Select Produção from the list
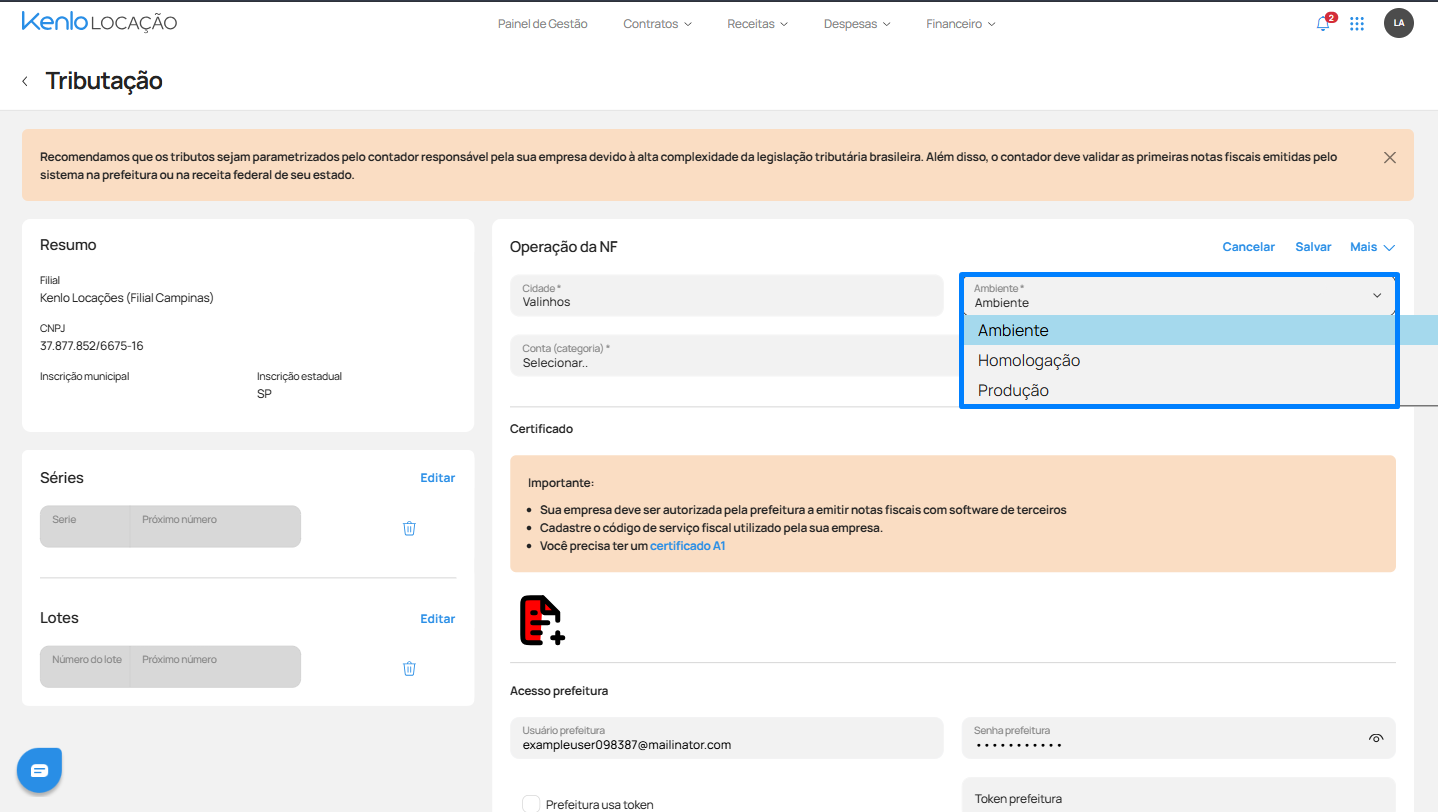1438x812 pixels. coord(1179,390)
